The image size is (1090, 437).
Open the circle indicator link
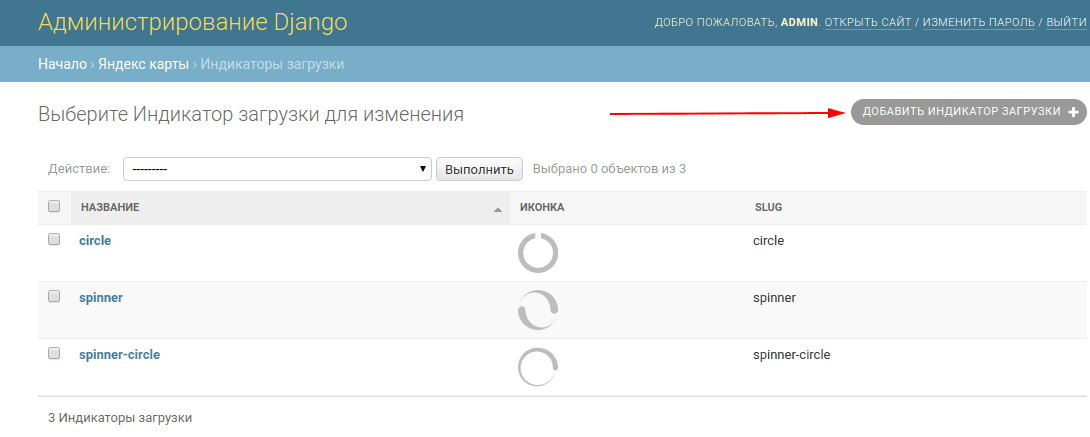[95, 240]
